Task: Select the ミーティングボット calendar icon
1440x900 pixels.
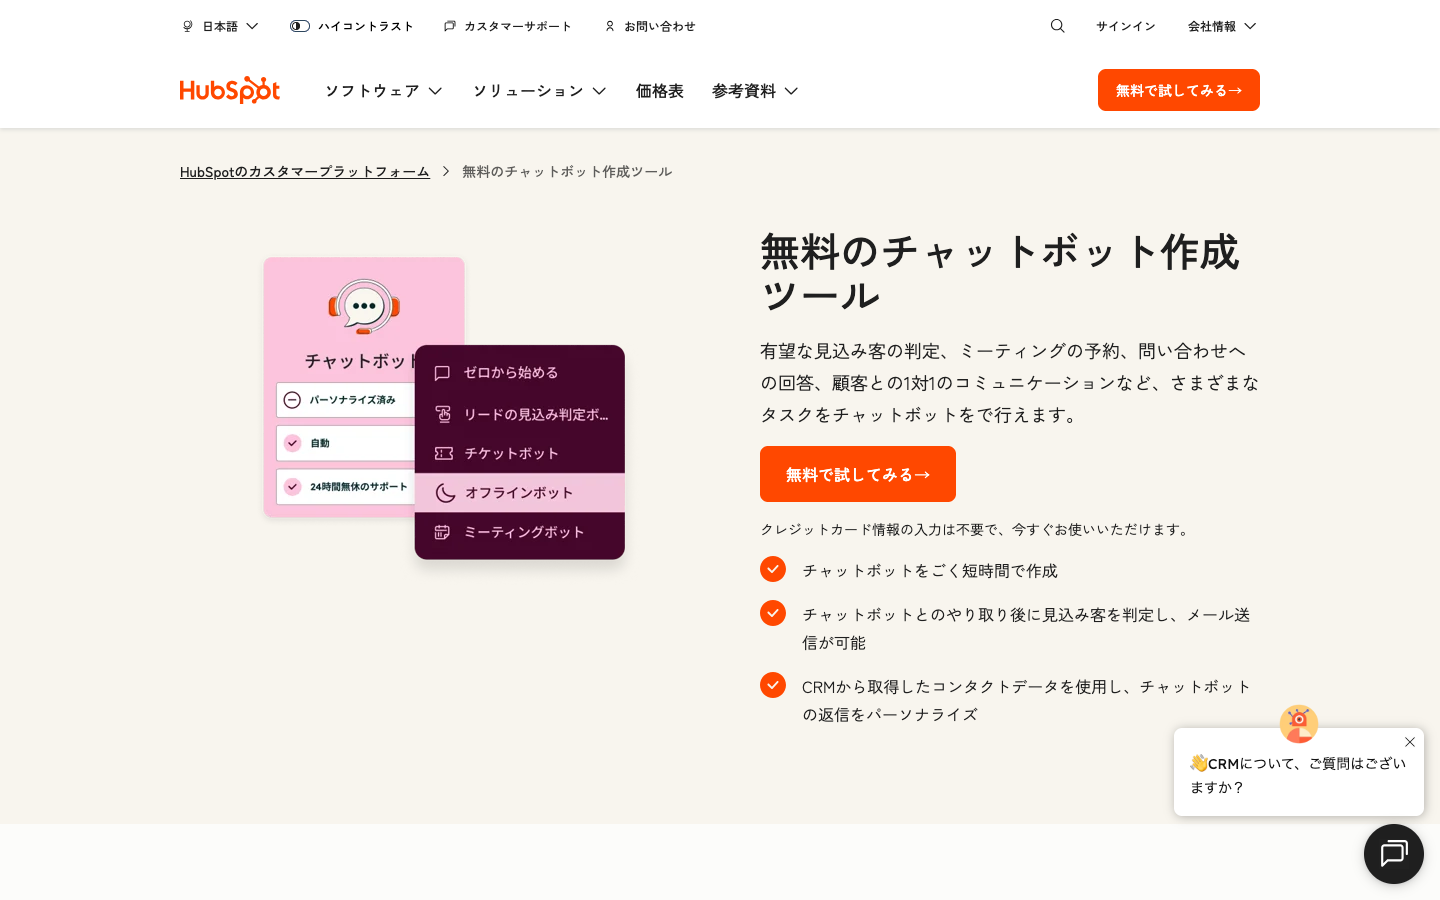Action: point(442,532)
